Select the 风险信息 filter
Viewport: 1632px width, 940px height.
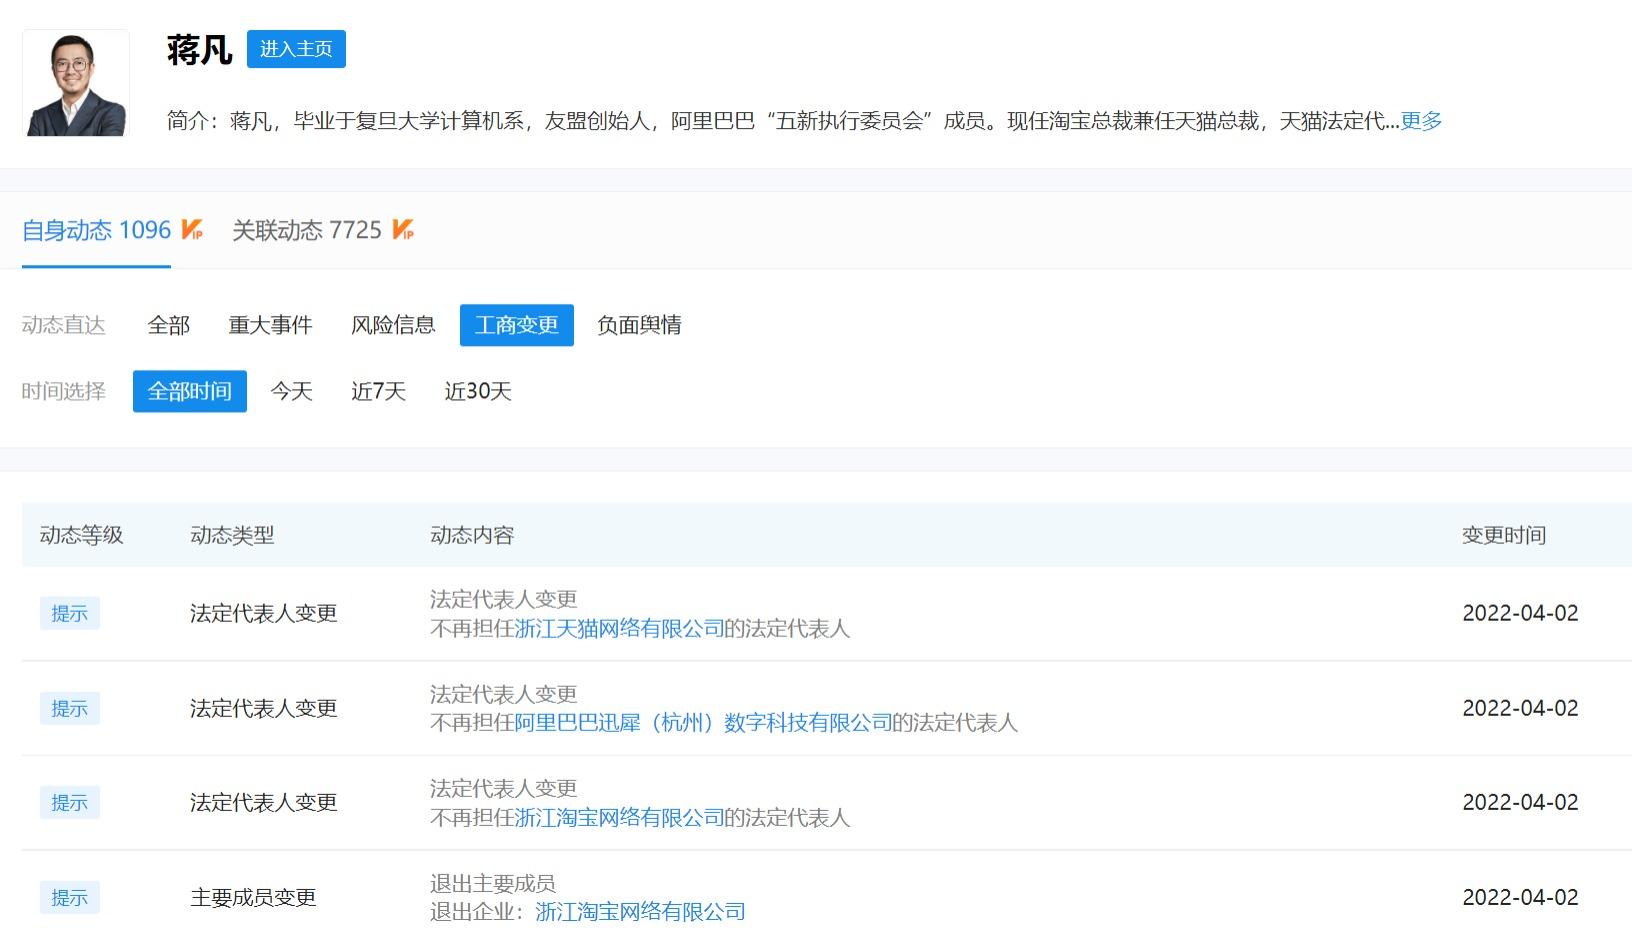393,325
